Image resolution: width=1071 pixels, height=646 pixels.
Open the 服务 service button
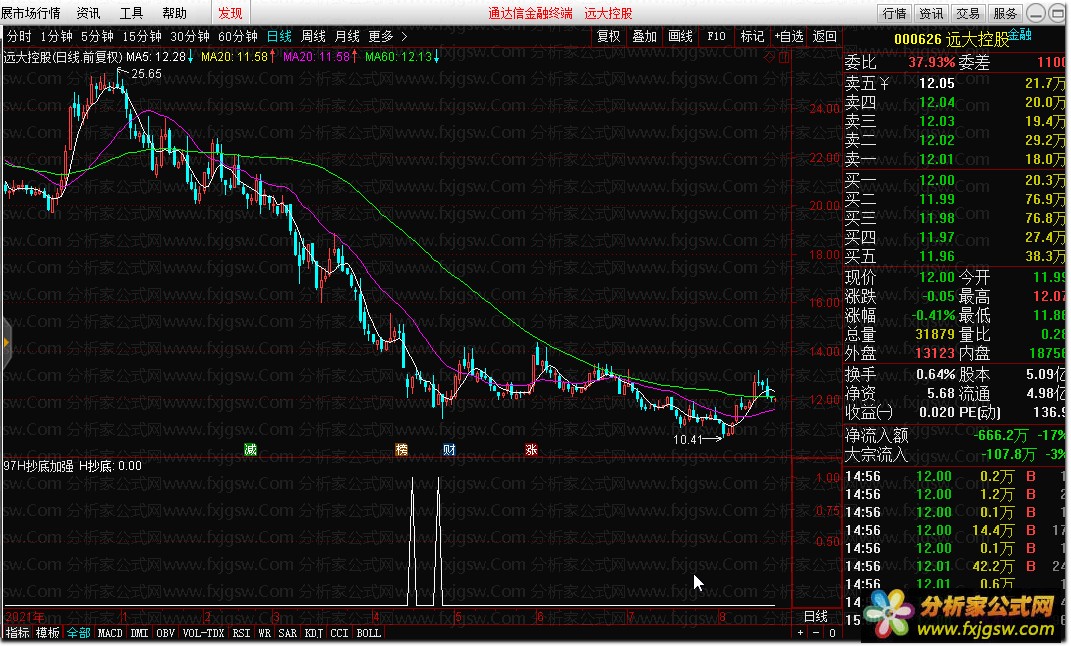(1005, 13)
